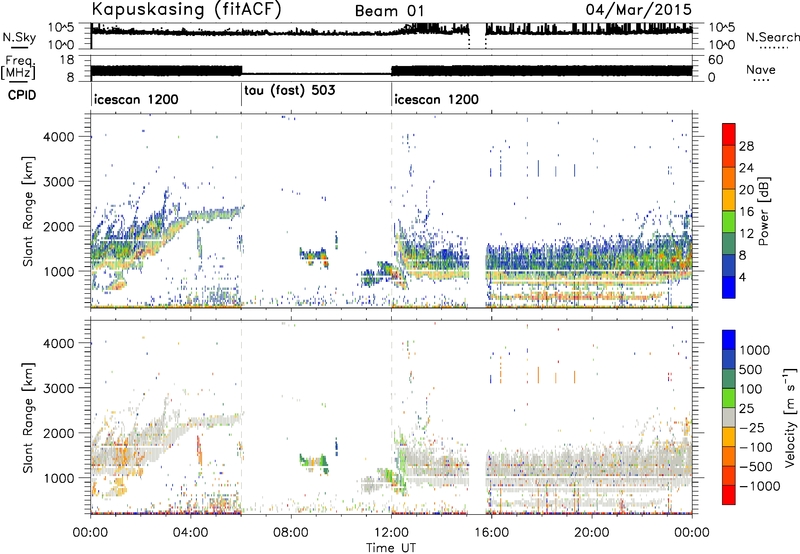The width and height of the screenshot is (800, 554).
Task: Click the "Freq. [MHz]" axis label
Action: click(x=19, y=67)
